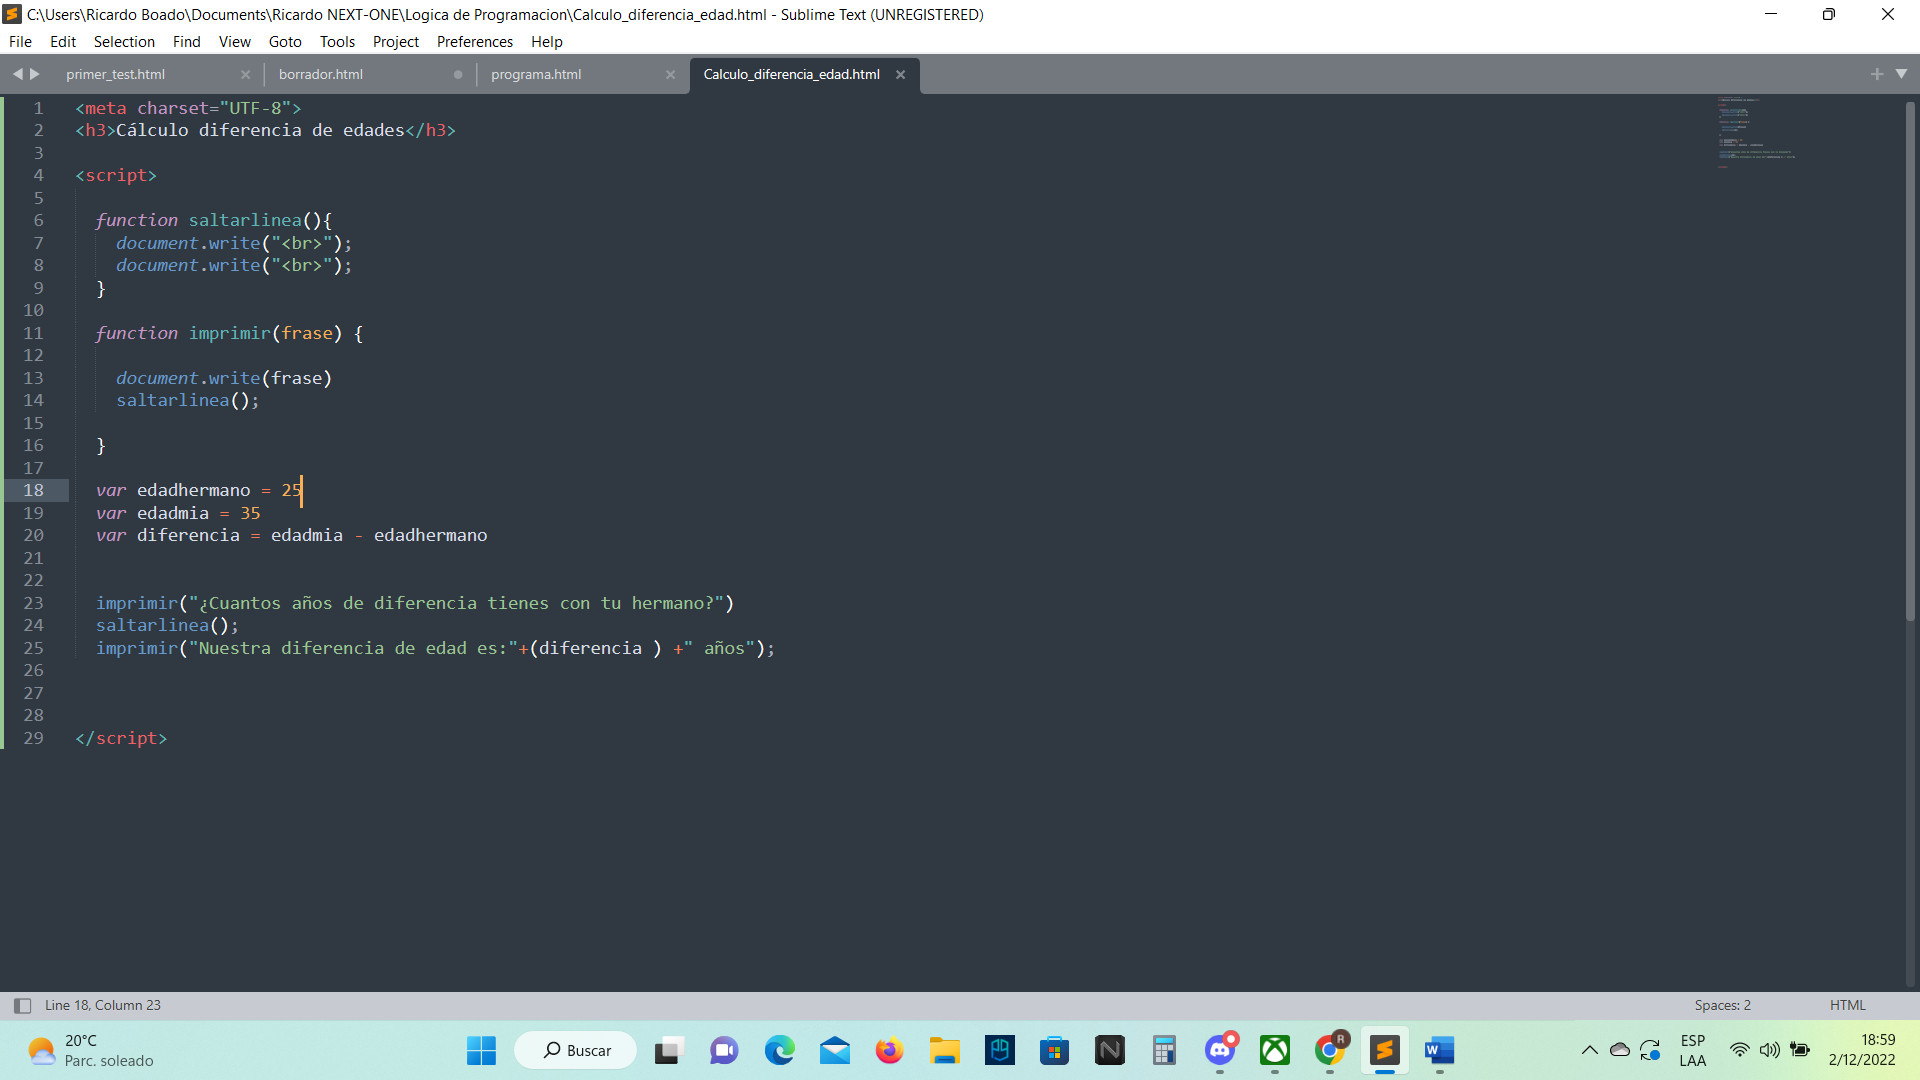
Task: Launch Firefox from taskbar
Action: [x=889, y=1050]
